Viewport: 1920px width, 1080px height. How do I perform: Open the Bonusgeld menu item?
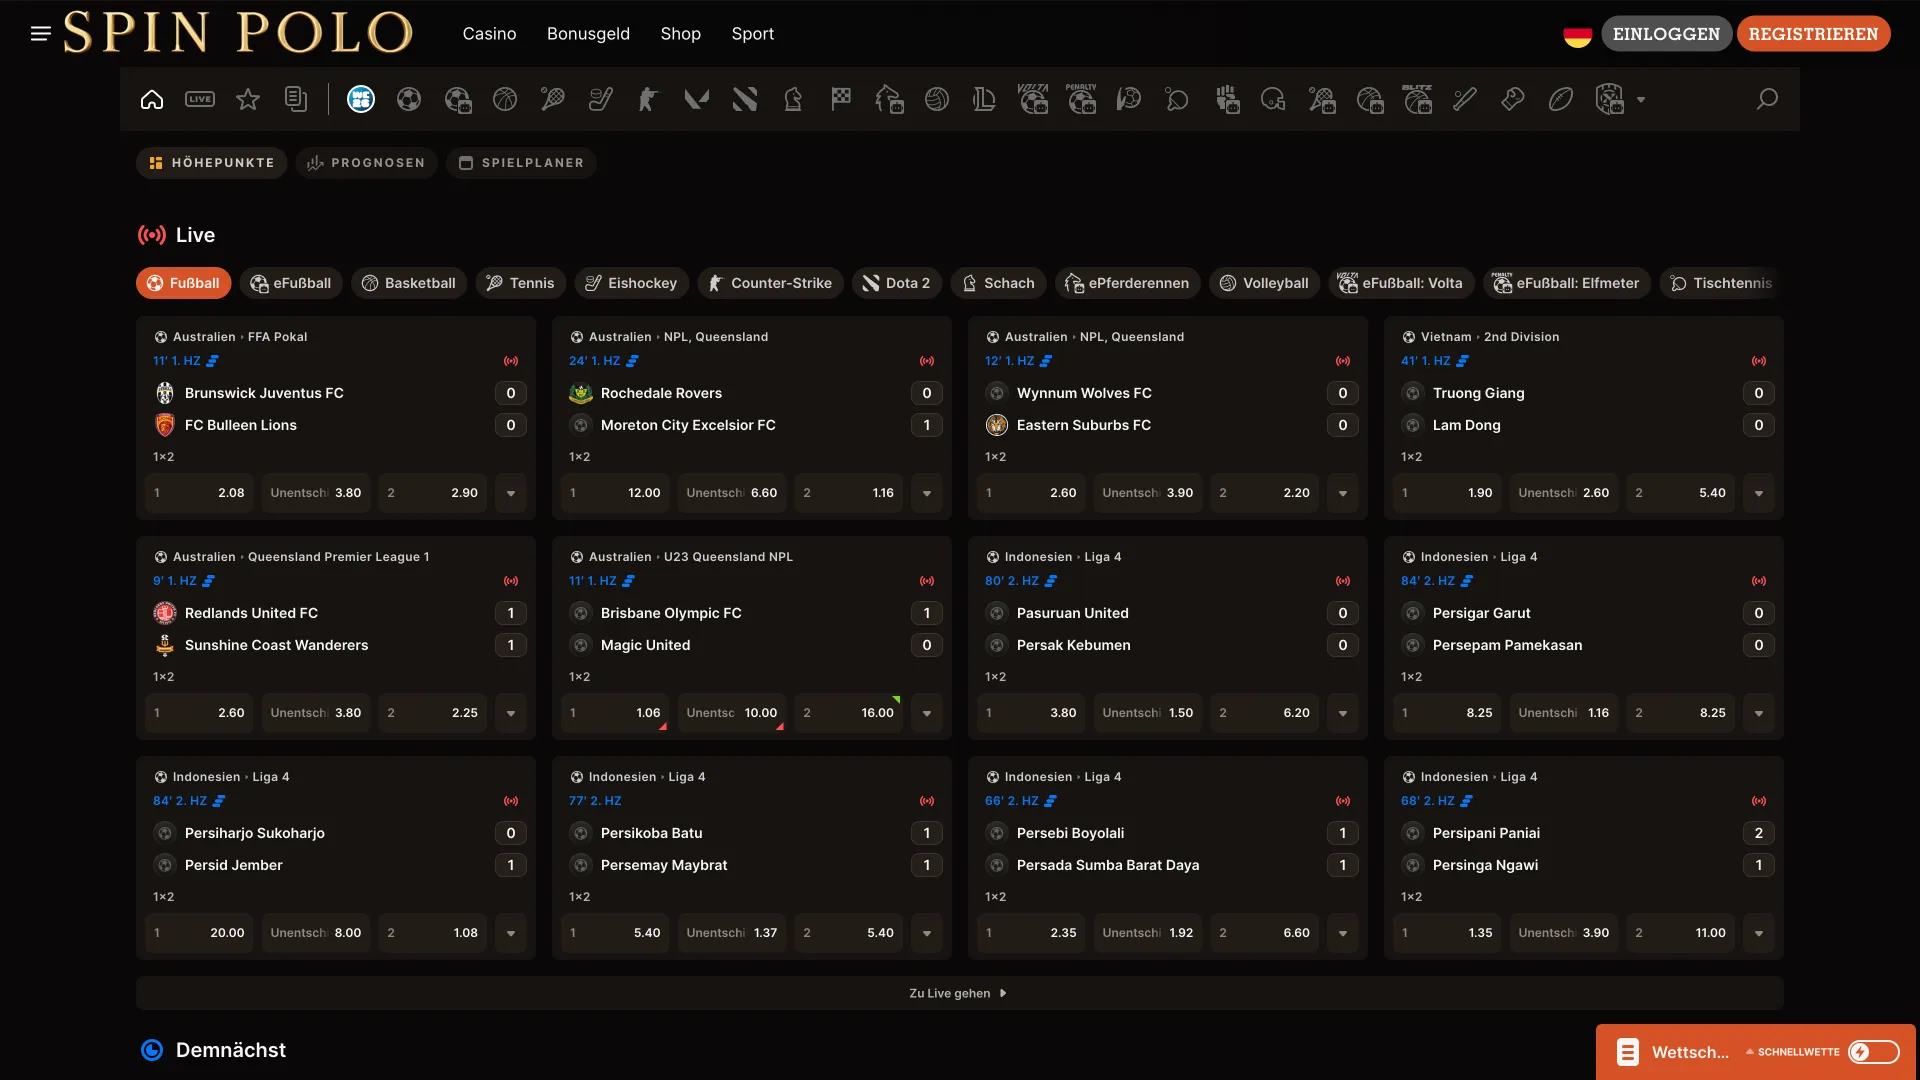(x=588, y=34)
